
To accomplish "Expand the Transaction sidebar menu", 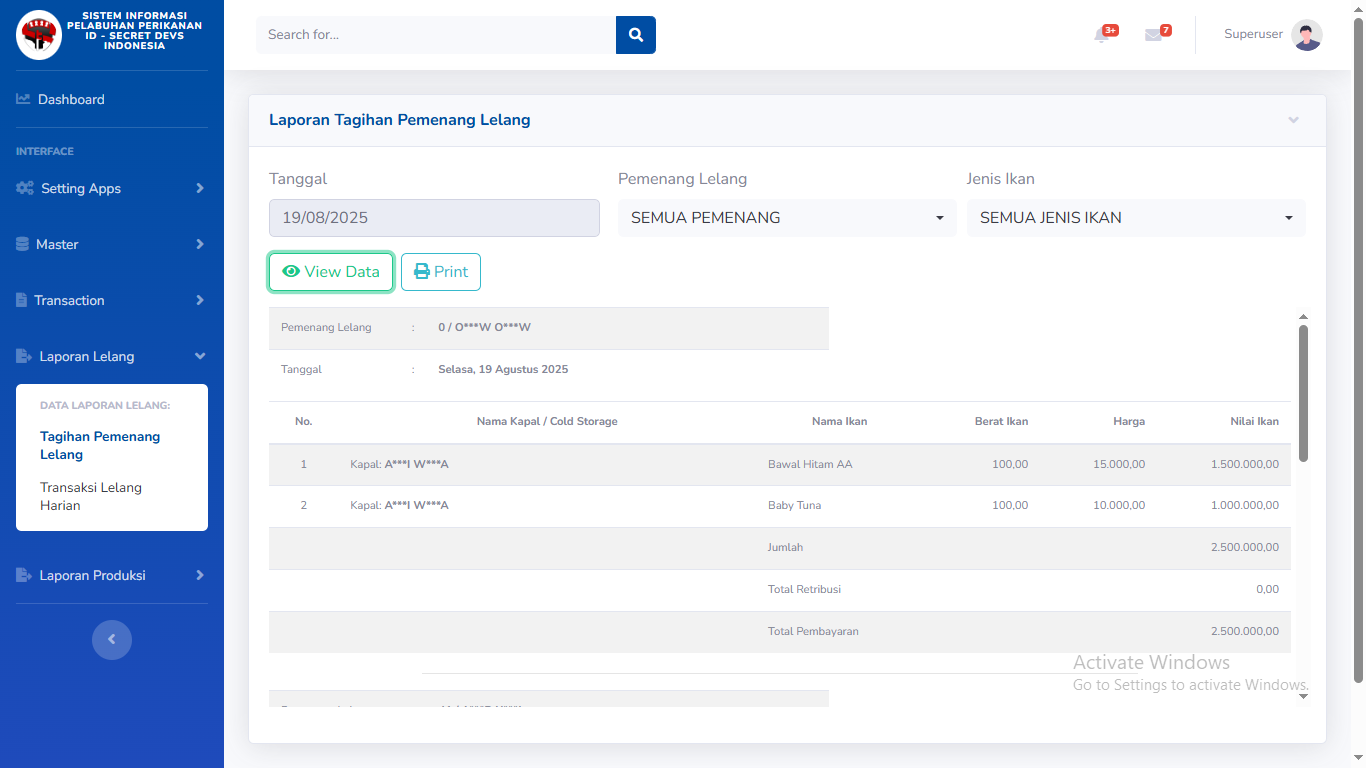I will tap(111, 300).
